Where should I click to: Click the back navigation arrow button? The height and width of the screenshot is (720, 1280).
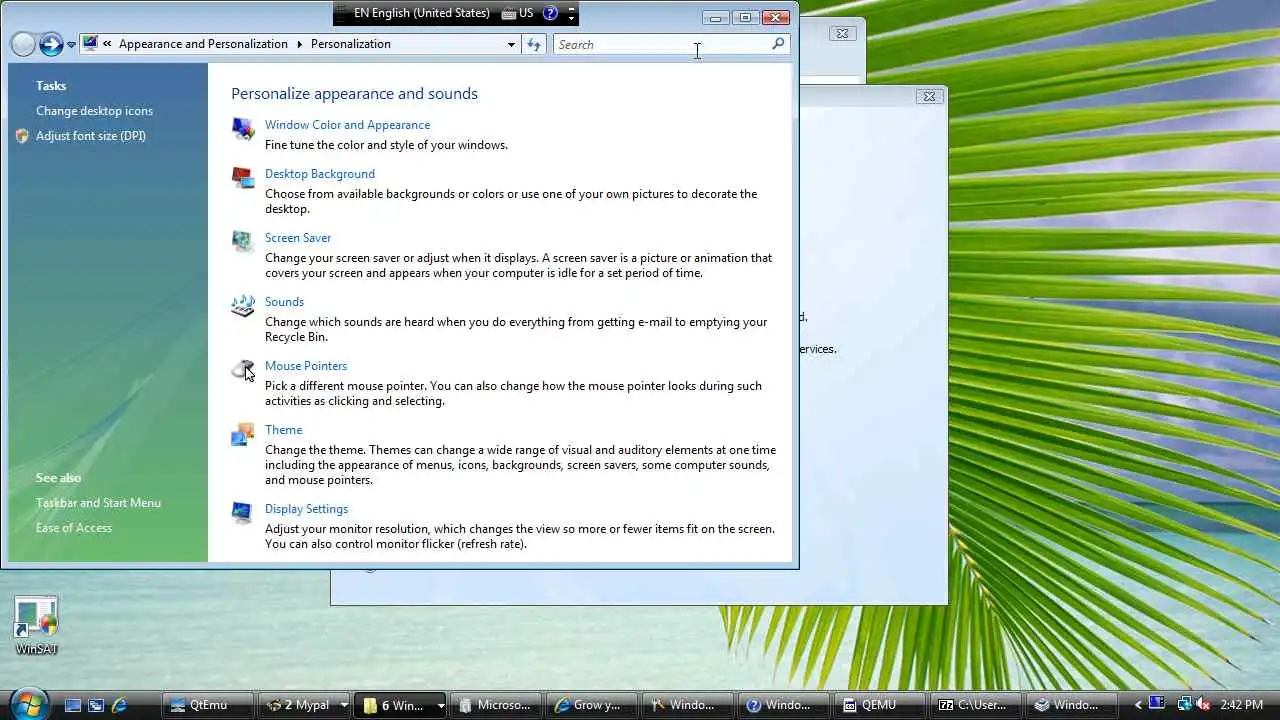point(23,44)
